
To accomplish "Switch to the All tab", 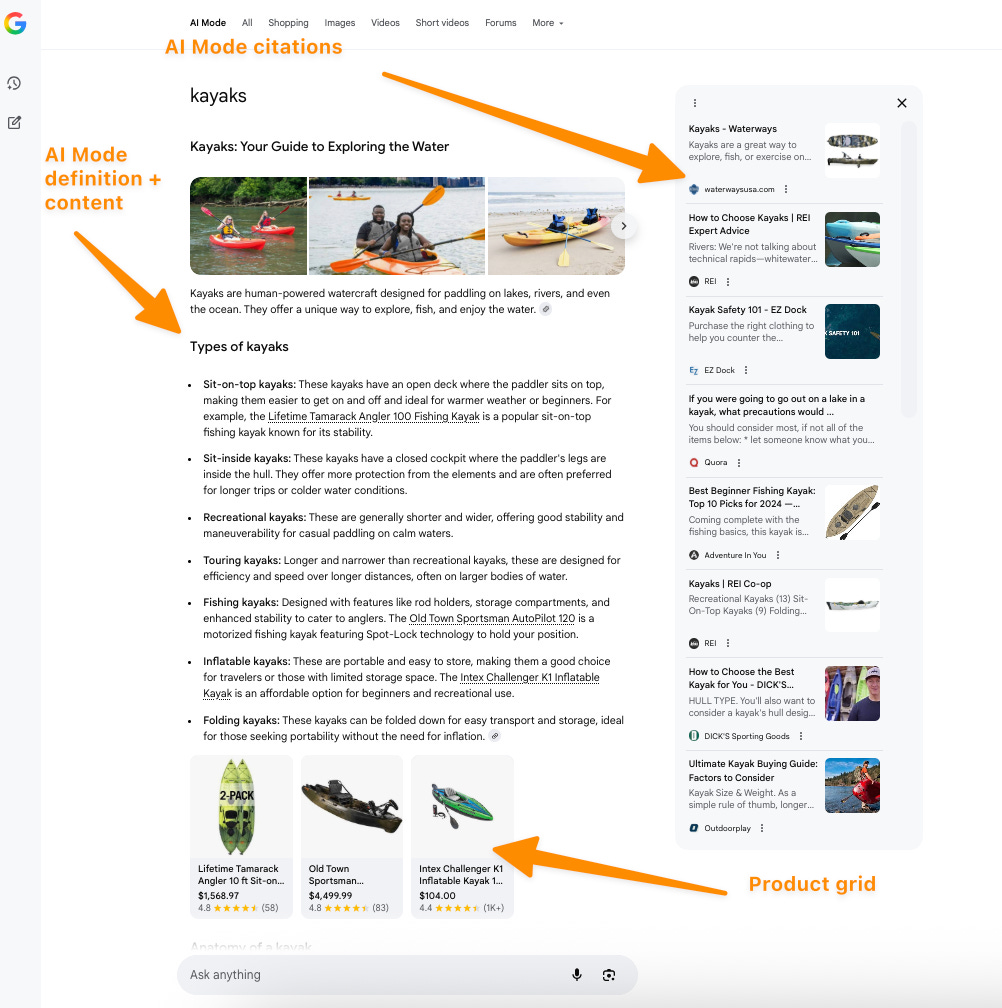I will [247, 23].
